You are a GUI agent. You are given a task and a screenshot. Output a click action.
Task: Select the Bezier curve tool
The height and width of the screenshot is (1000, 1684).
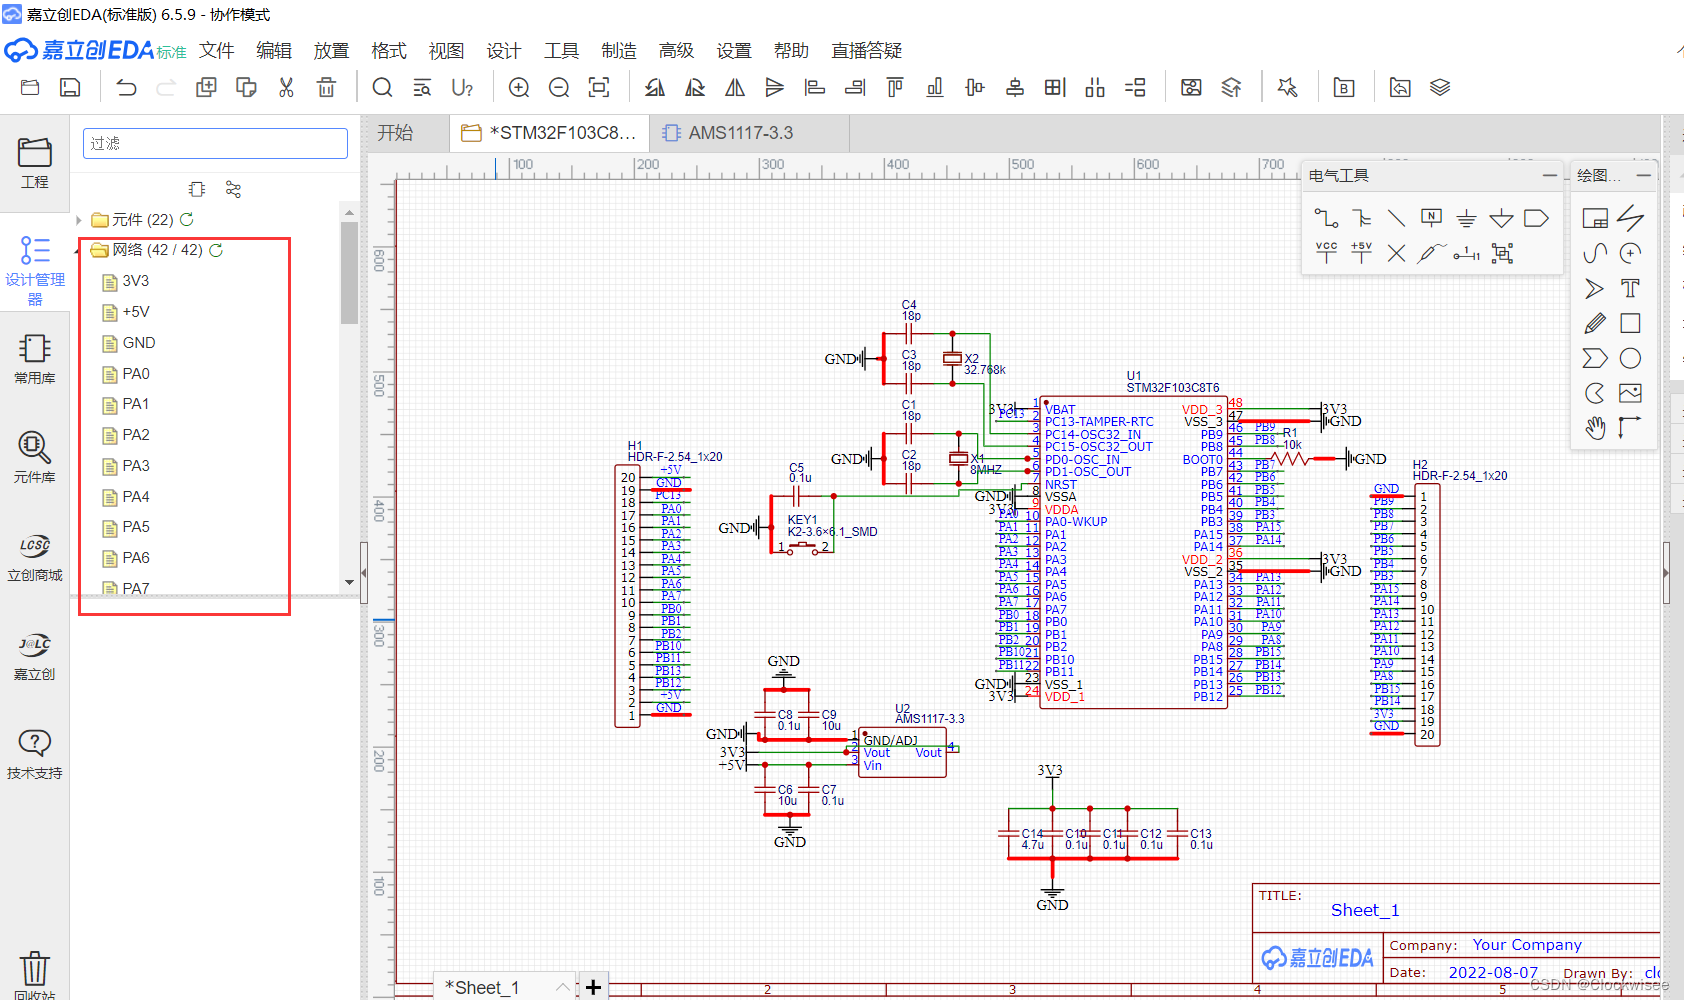pyautogui.click(x=1595, y=253)
